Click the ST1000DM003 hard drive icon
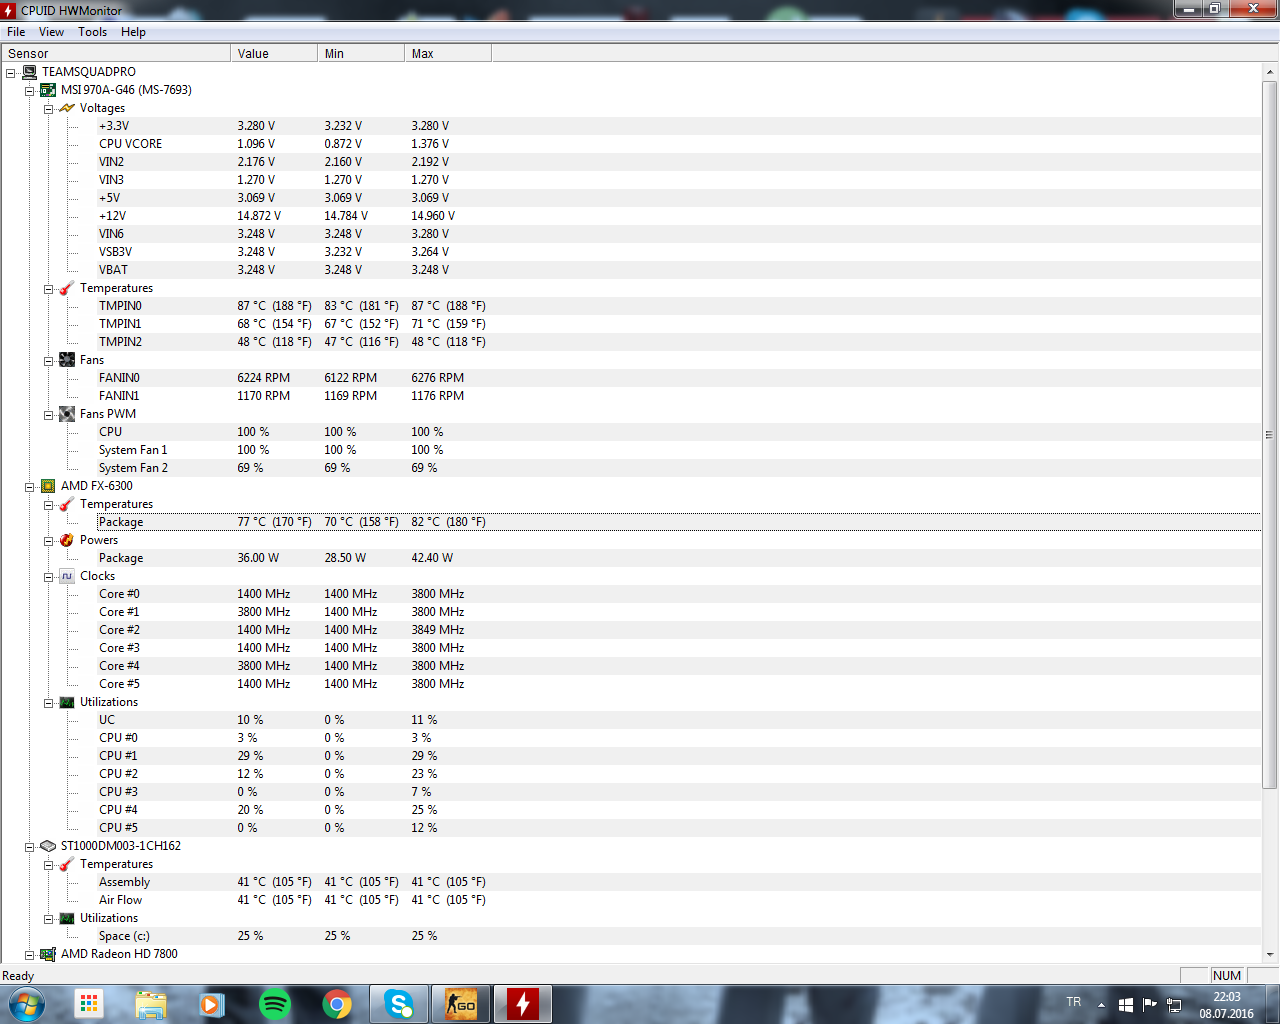1280x1024 pixels. (48, 846)
